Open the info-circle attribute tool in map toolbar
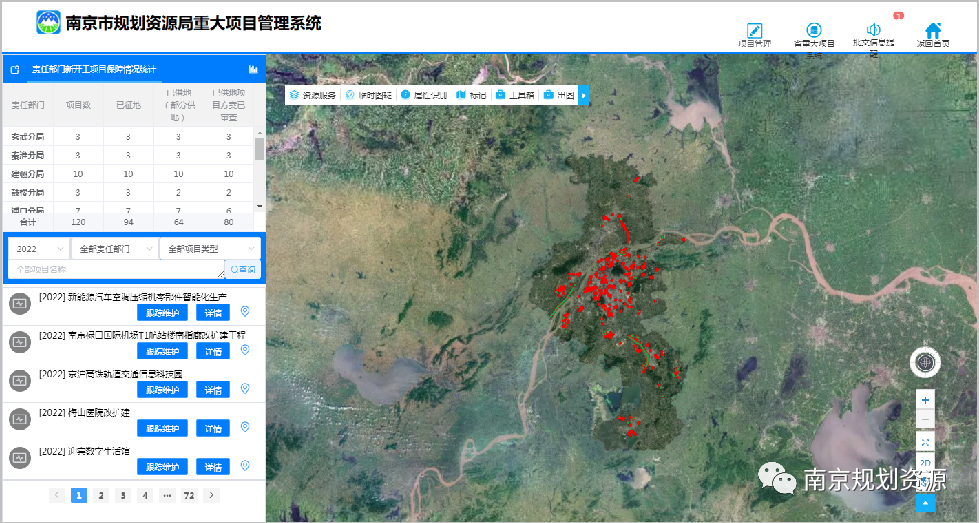Viewport: 979px width, 523px height. tap(424, 95)
